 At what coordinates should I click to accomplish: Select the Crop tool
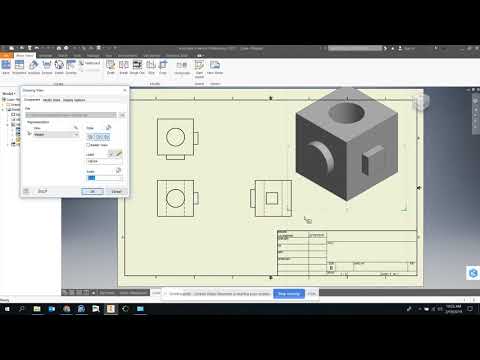pyautogui.click(x=163, y=67)
